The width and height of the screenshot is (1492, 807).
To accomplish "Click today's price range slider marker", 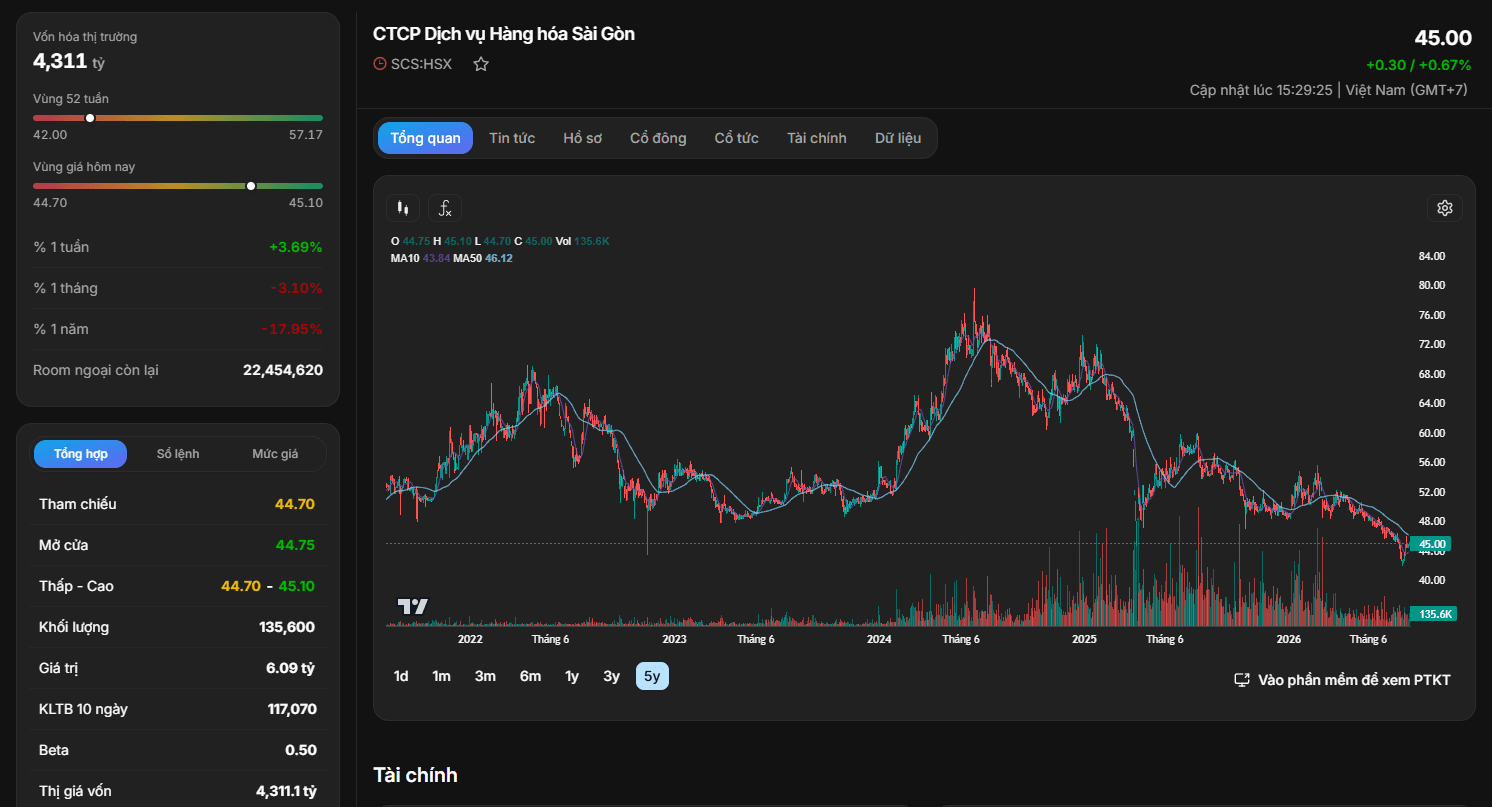I will pos(251,186).
